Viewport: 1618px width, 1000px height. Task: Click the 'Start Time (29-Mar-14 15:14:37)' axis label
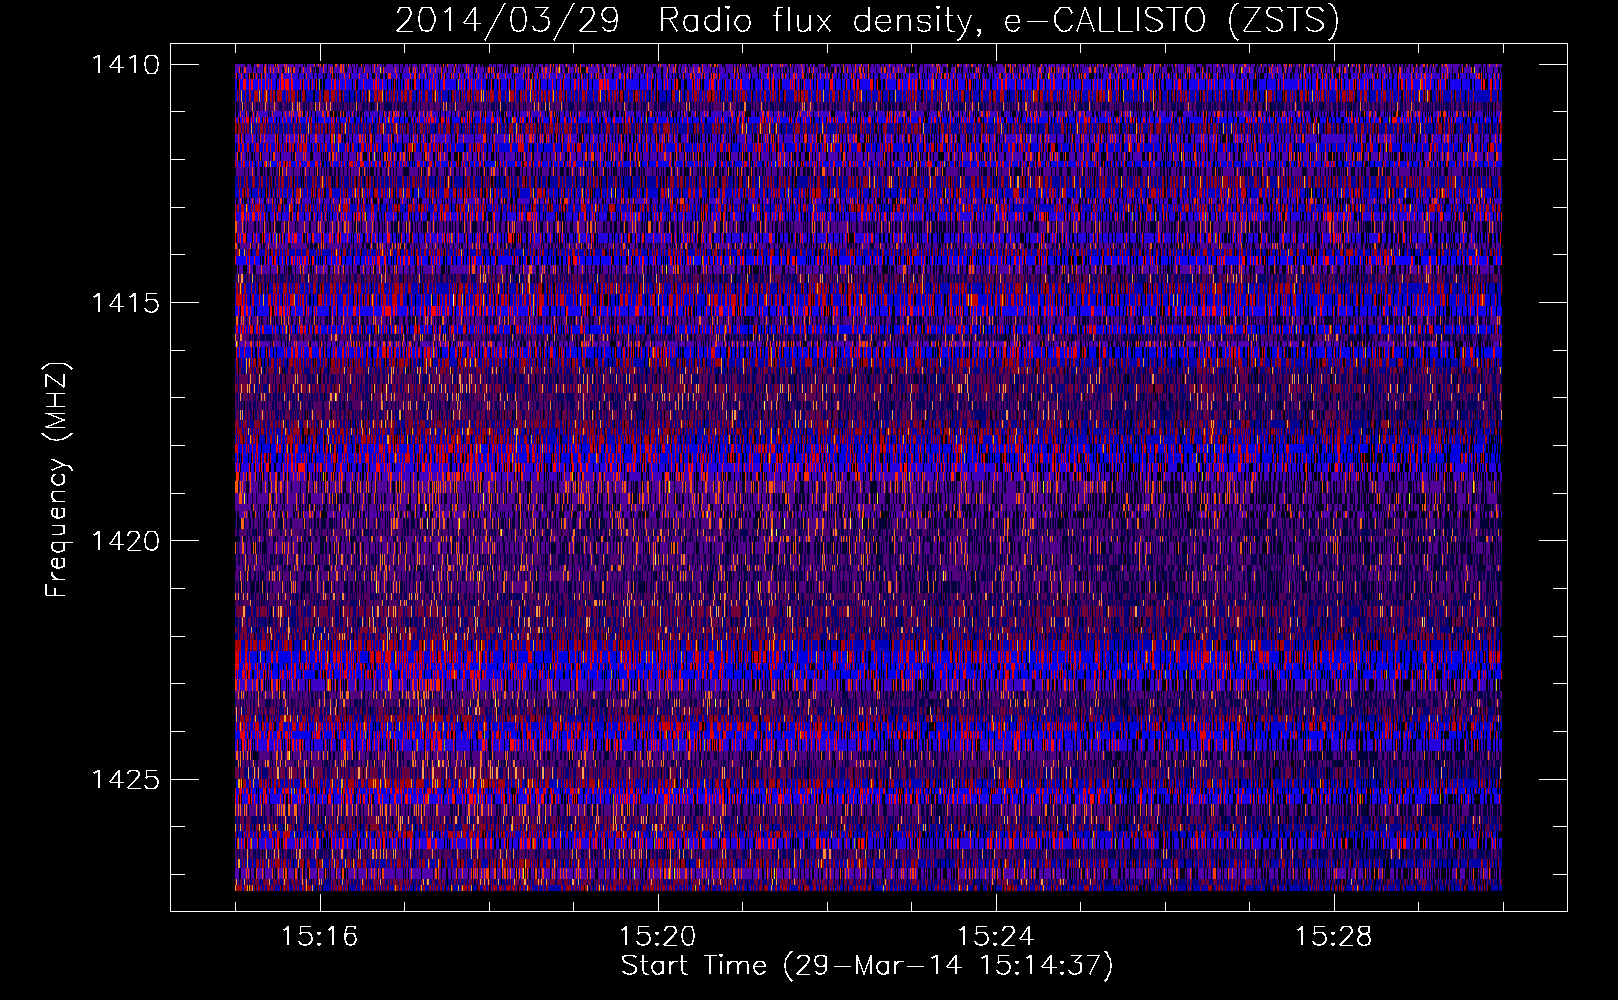[x=867, y=966]
